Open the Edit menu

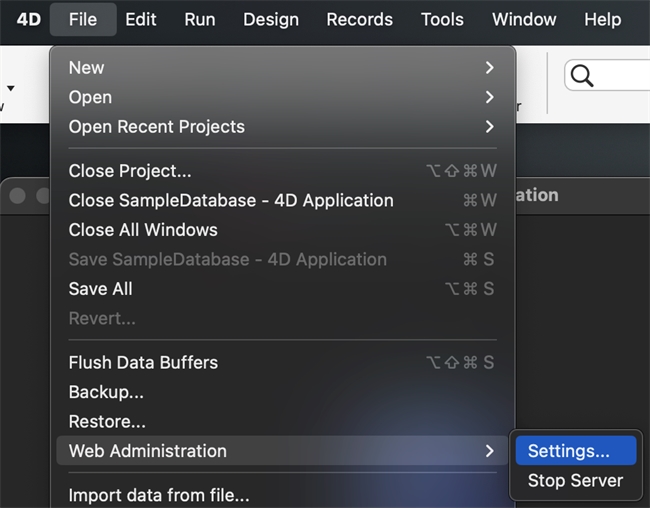(140, 19)
